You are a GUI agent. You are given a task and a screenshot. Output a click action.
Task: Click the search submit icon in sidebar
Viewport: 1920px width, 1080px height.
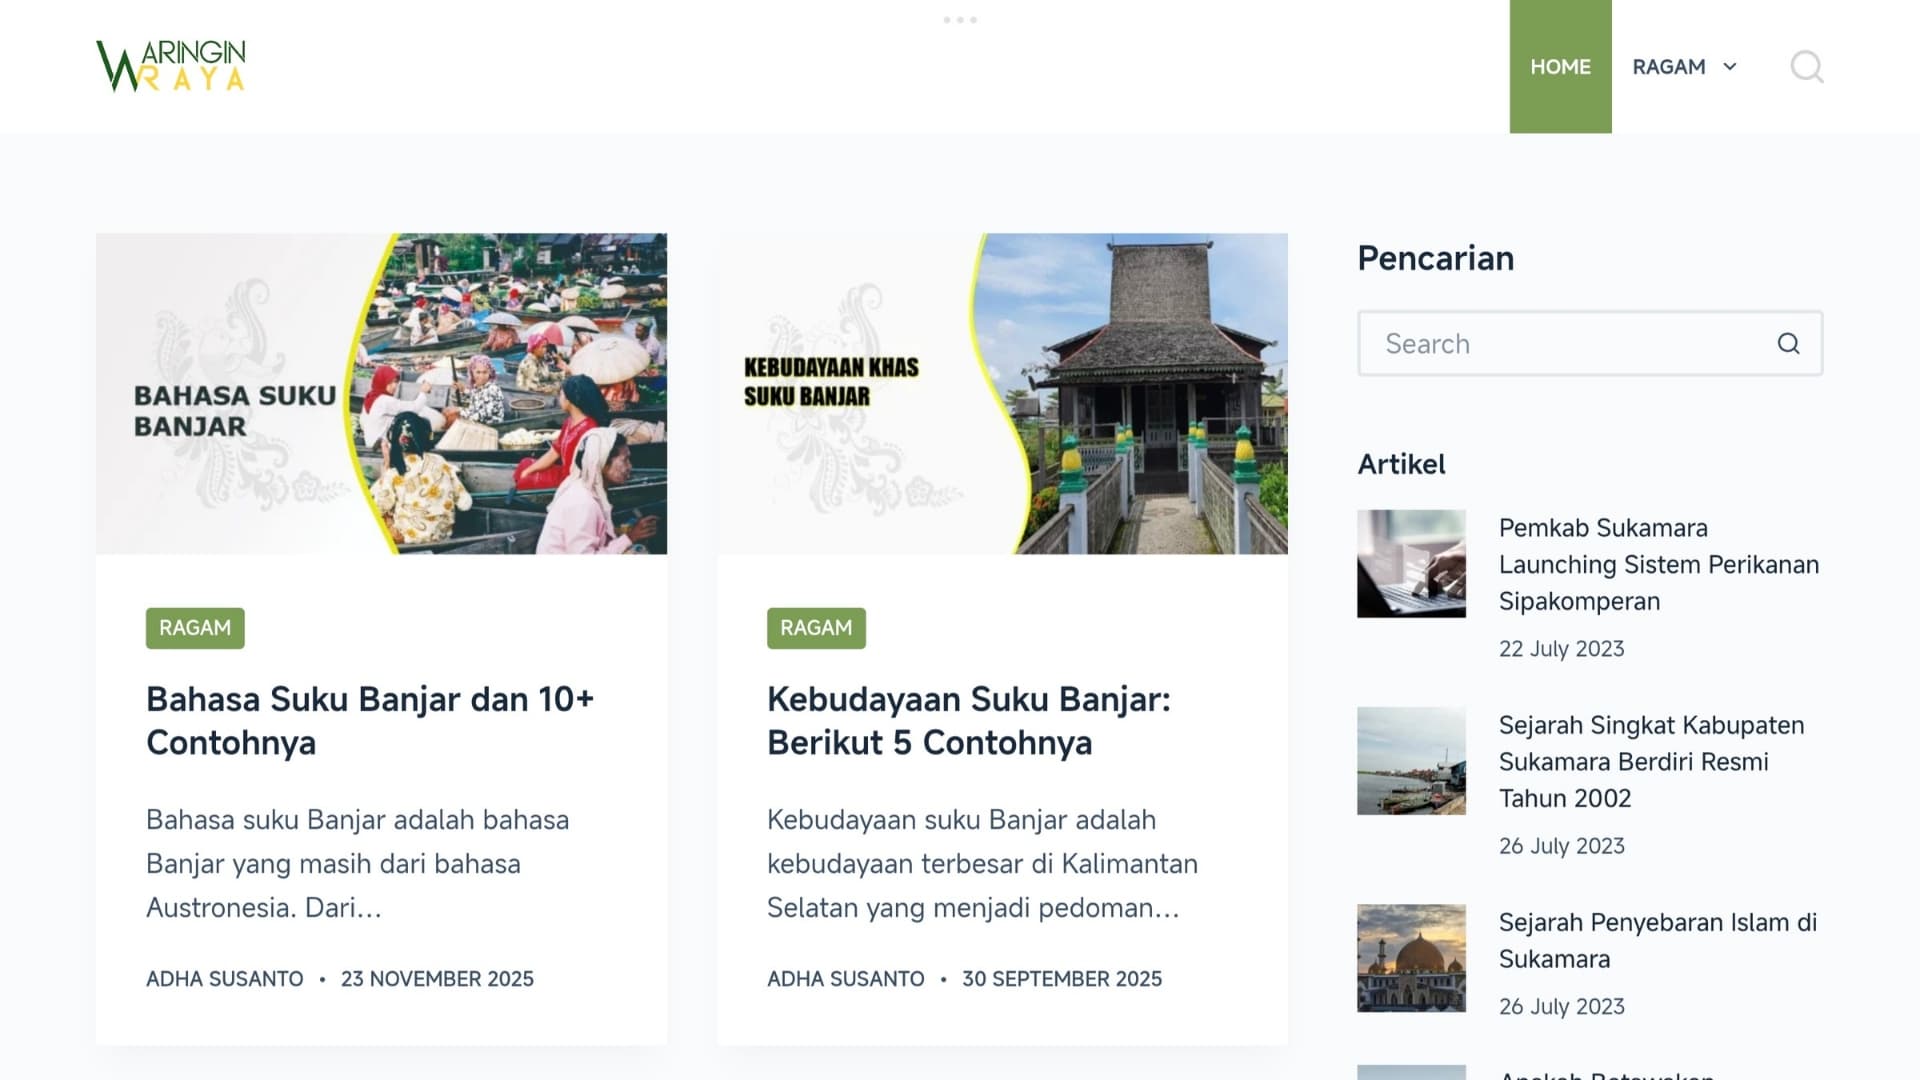1788,344
